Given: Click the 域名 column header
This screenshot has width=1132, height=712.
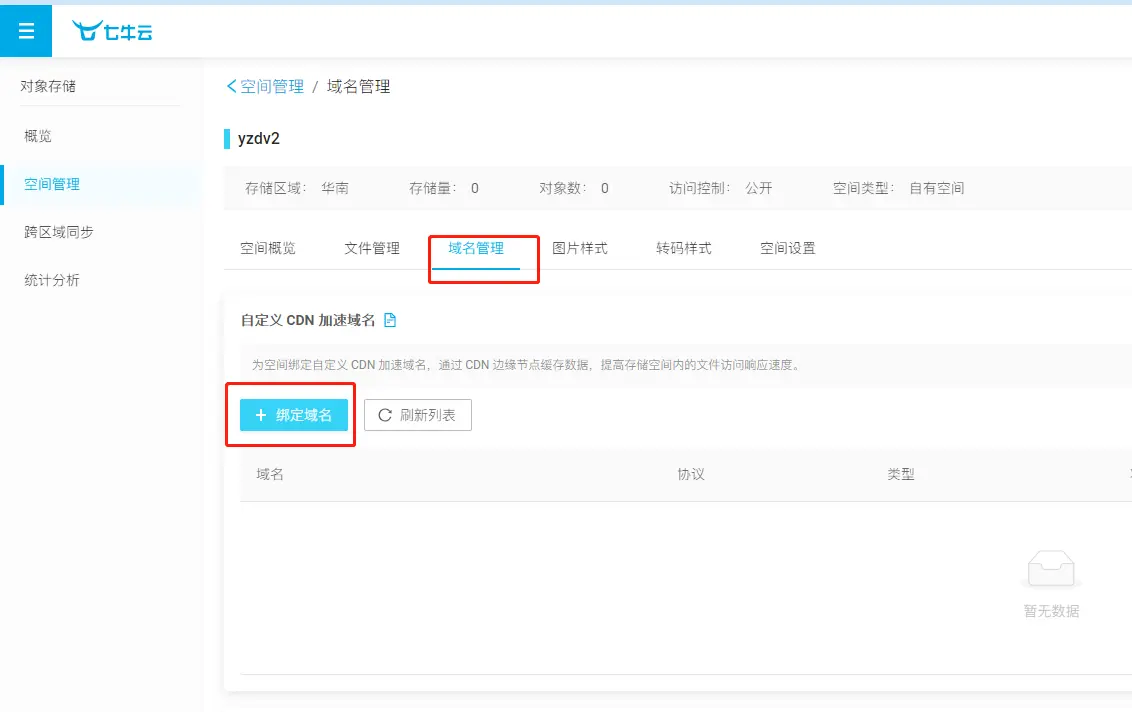Looking at the screenshot, I should [x=270, y=474].
